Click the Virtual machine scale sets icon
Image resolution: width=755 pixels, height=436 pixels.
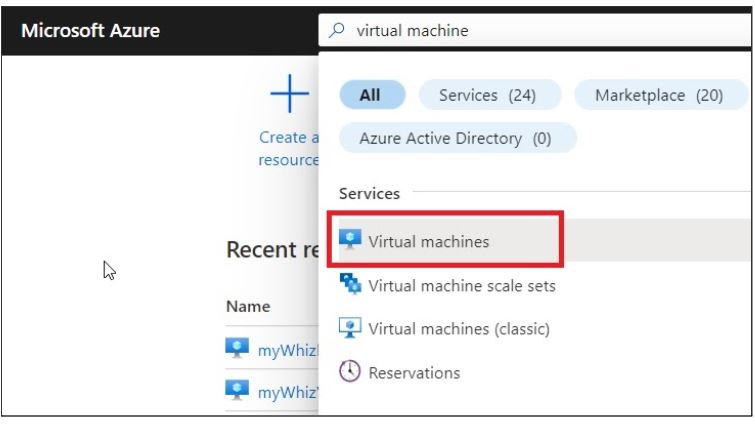tap(350, 284)
